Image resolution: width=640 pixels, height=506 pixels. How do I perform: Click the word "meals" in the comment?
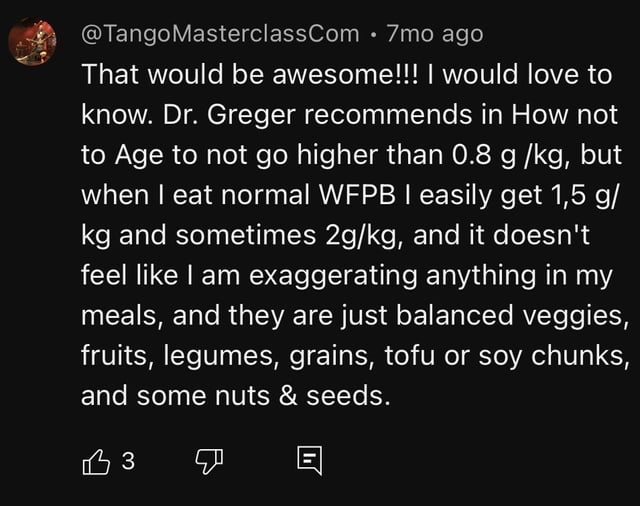click(113, 315)
